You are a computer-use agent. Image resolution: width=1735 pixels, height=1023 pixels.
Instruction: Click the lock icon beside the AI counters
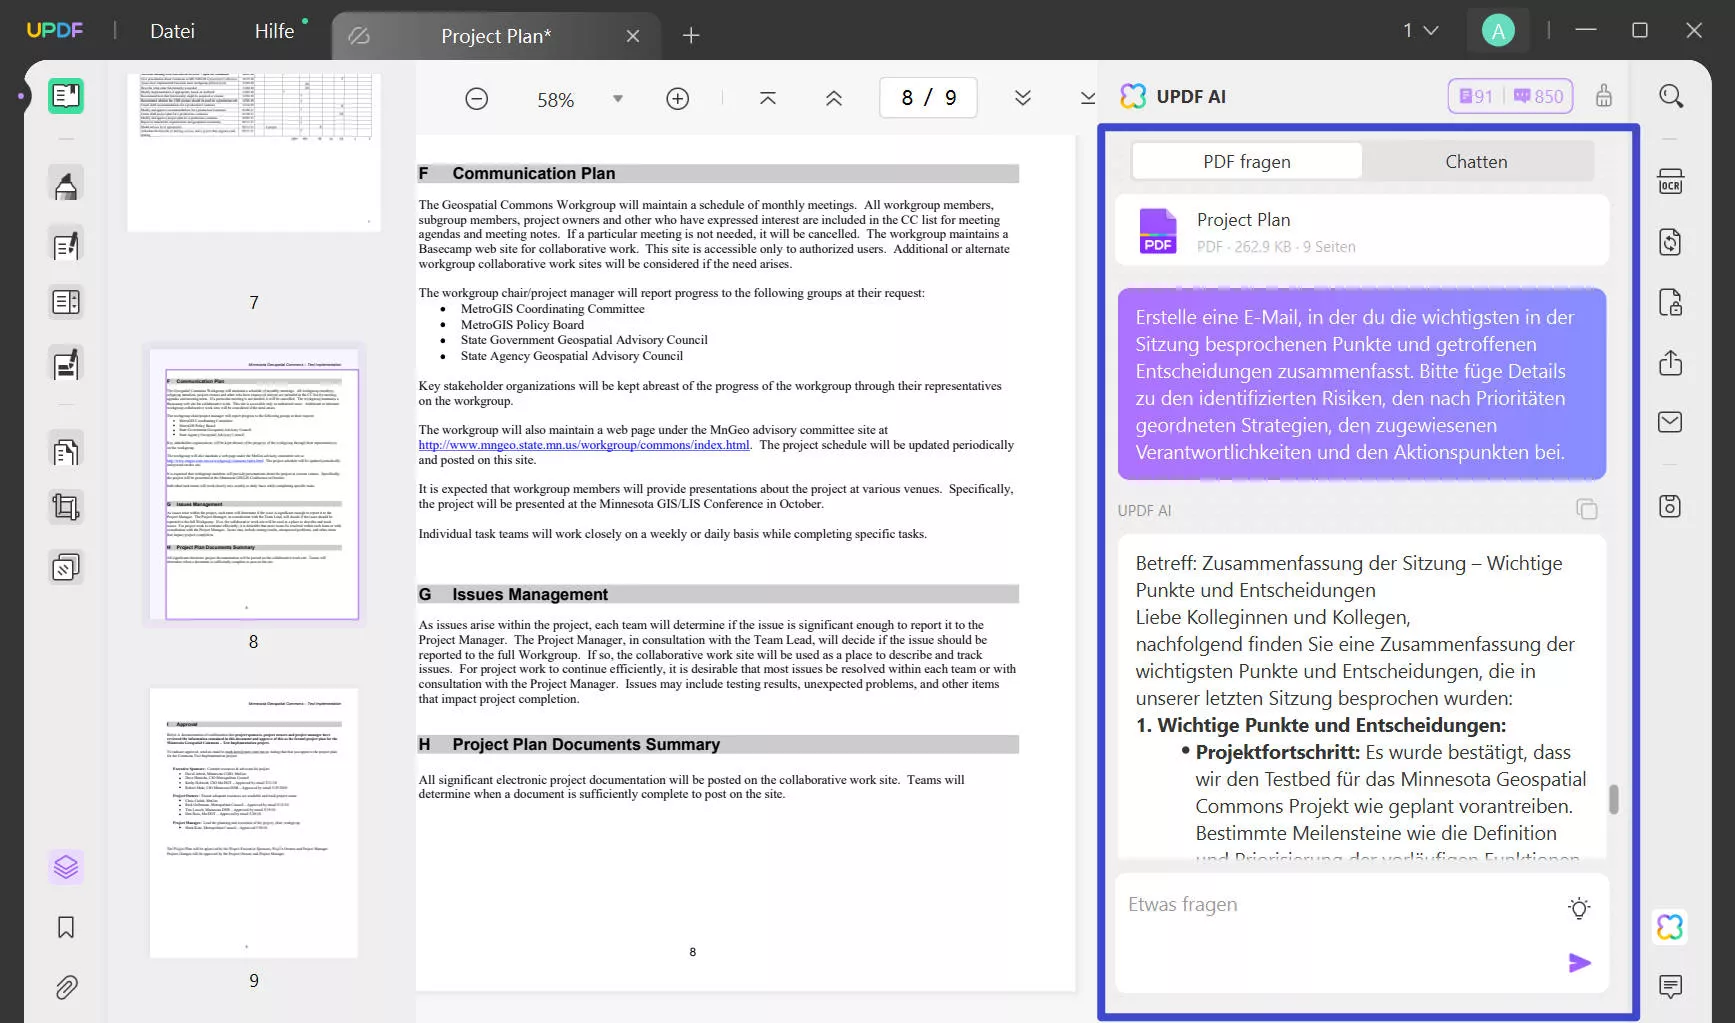(x=1605, y=96)
